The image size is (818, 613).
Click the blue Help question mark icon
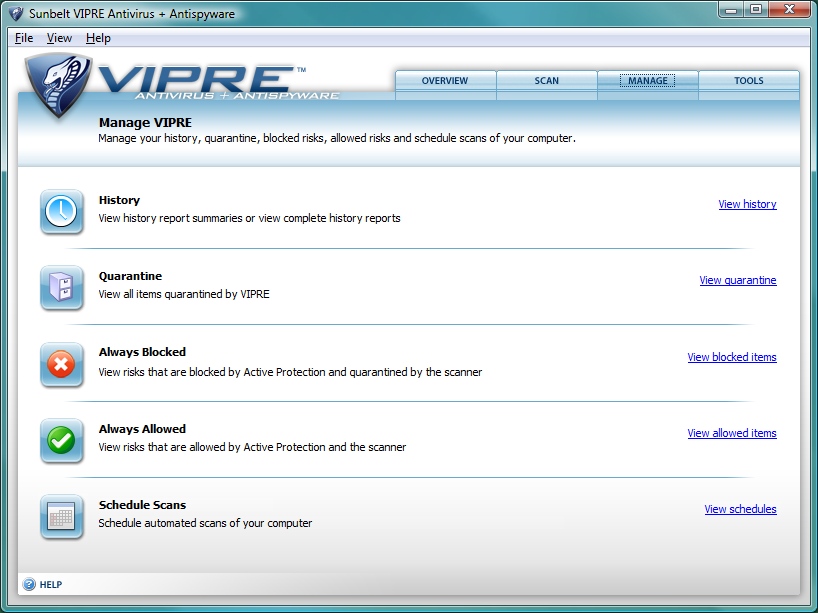[x=29, y=584]
